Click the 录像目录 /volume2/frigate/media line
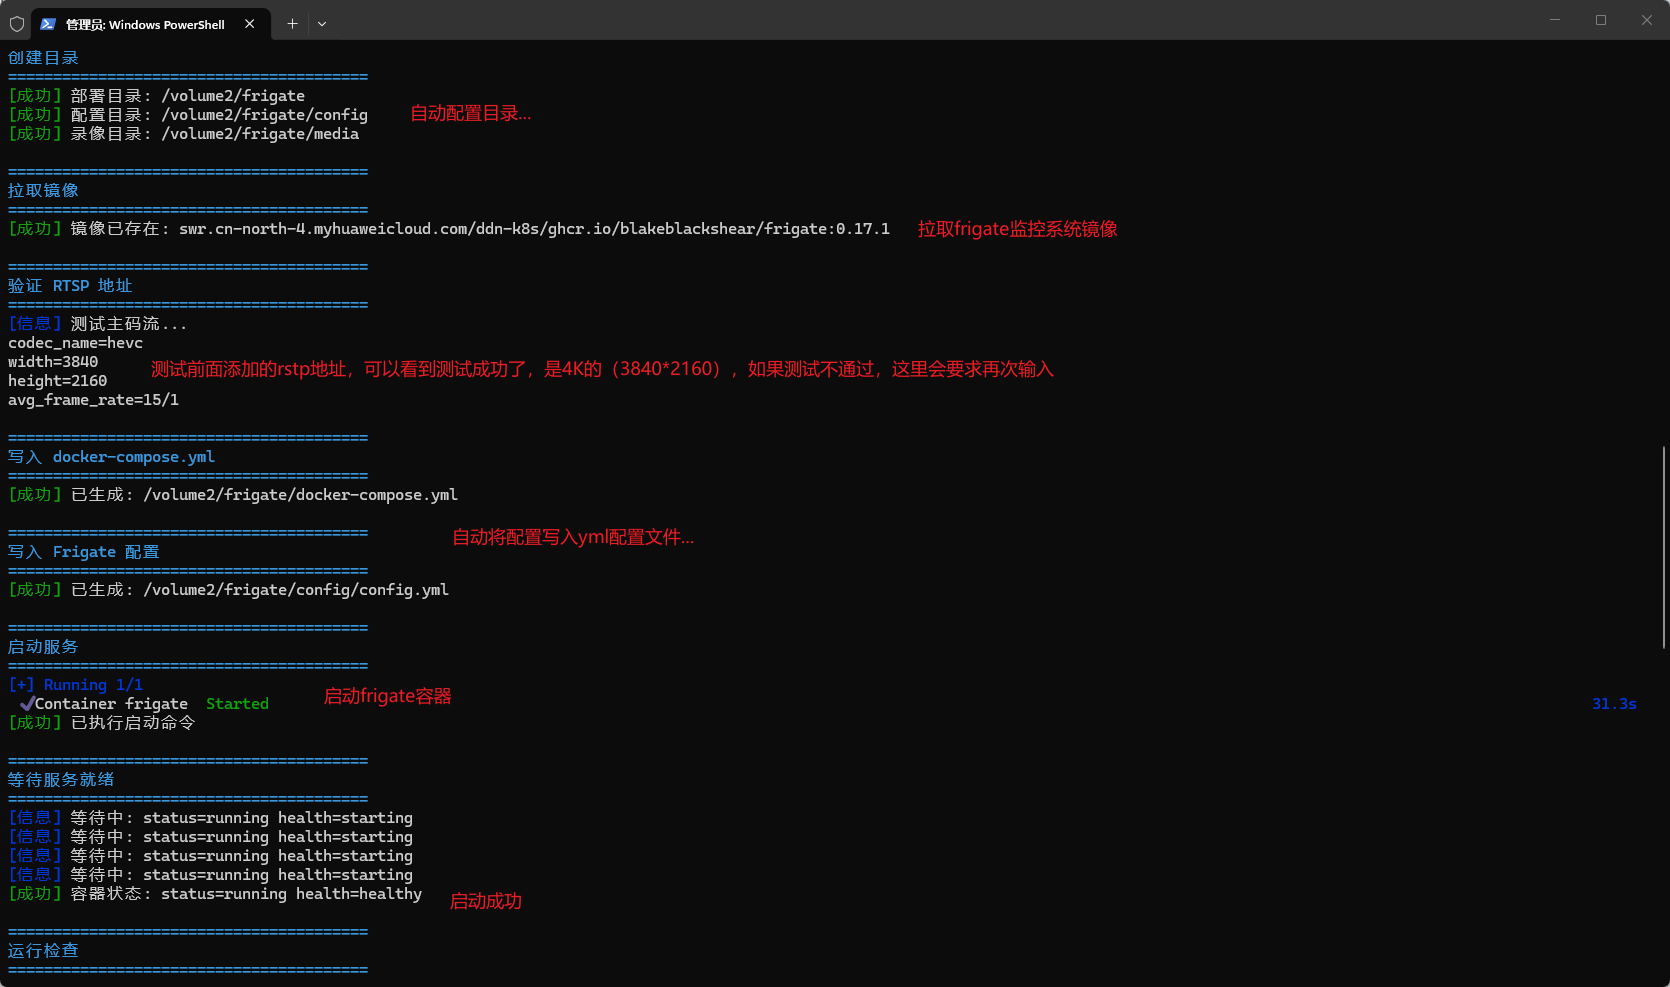1670x987 pixels. pyautogui.click(x=184, y=134)
